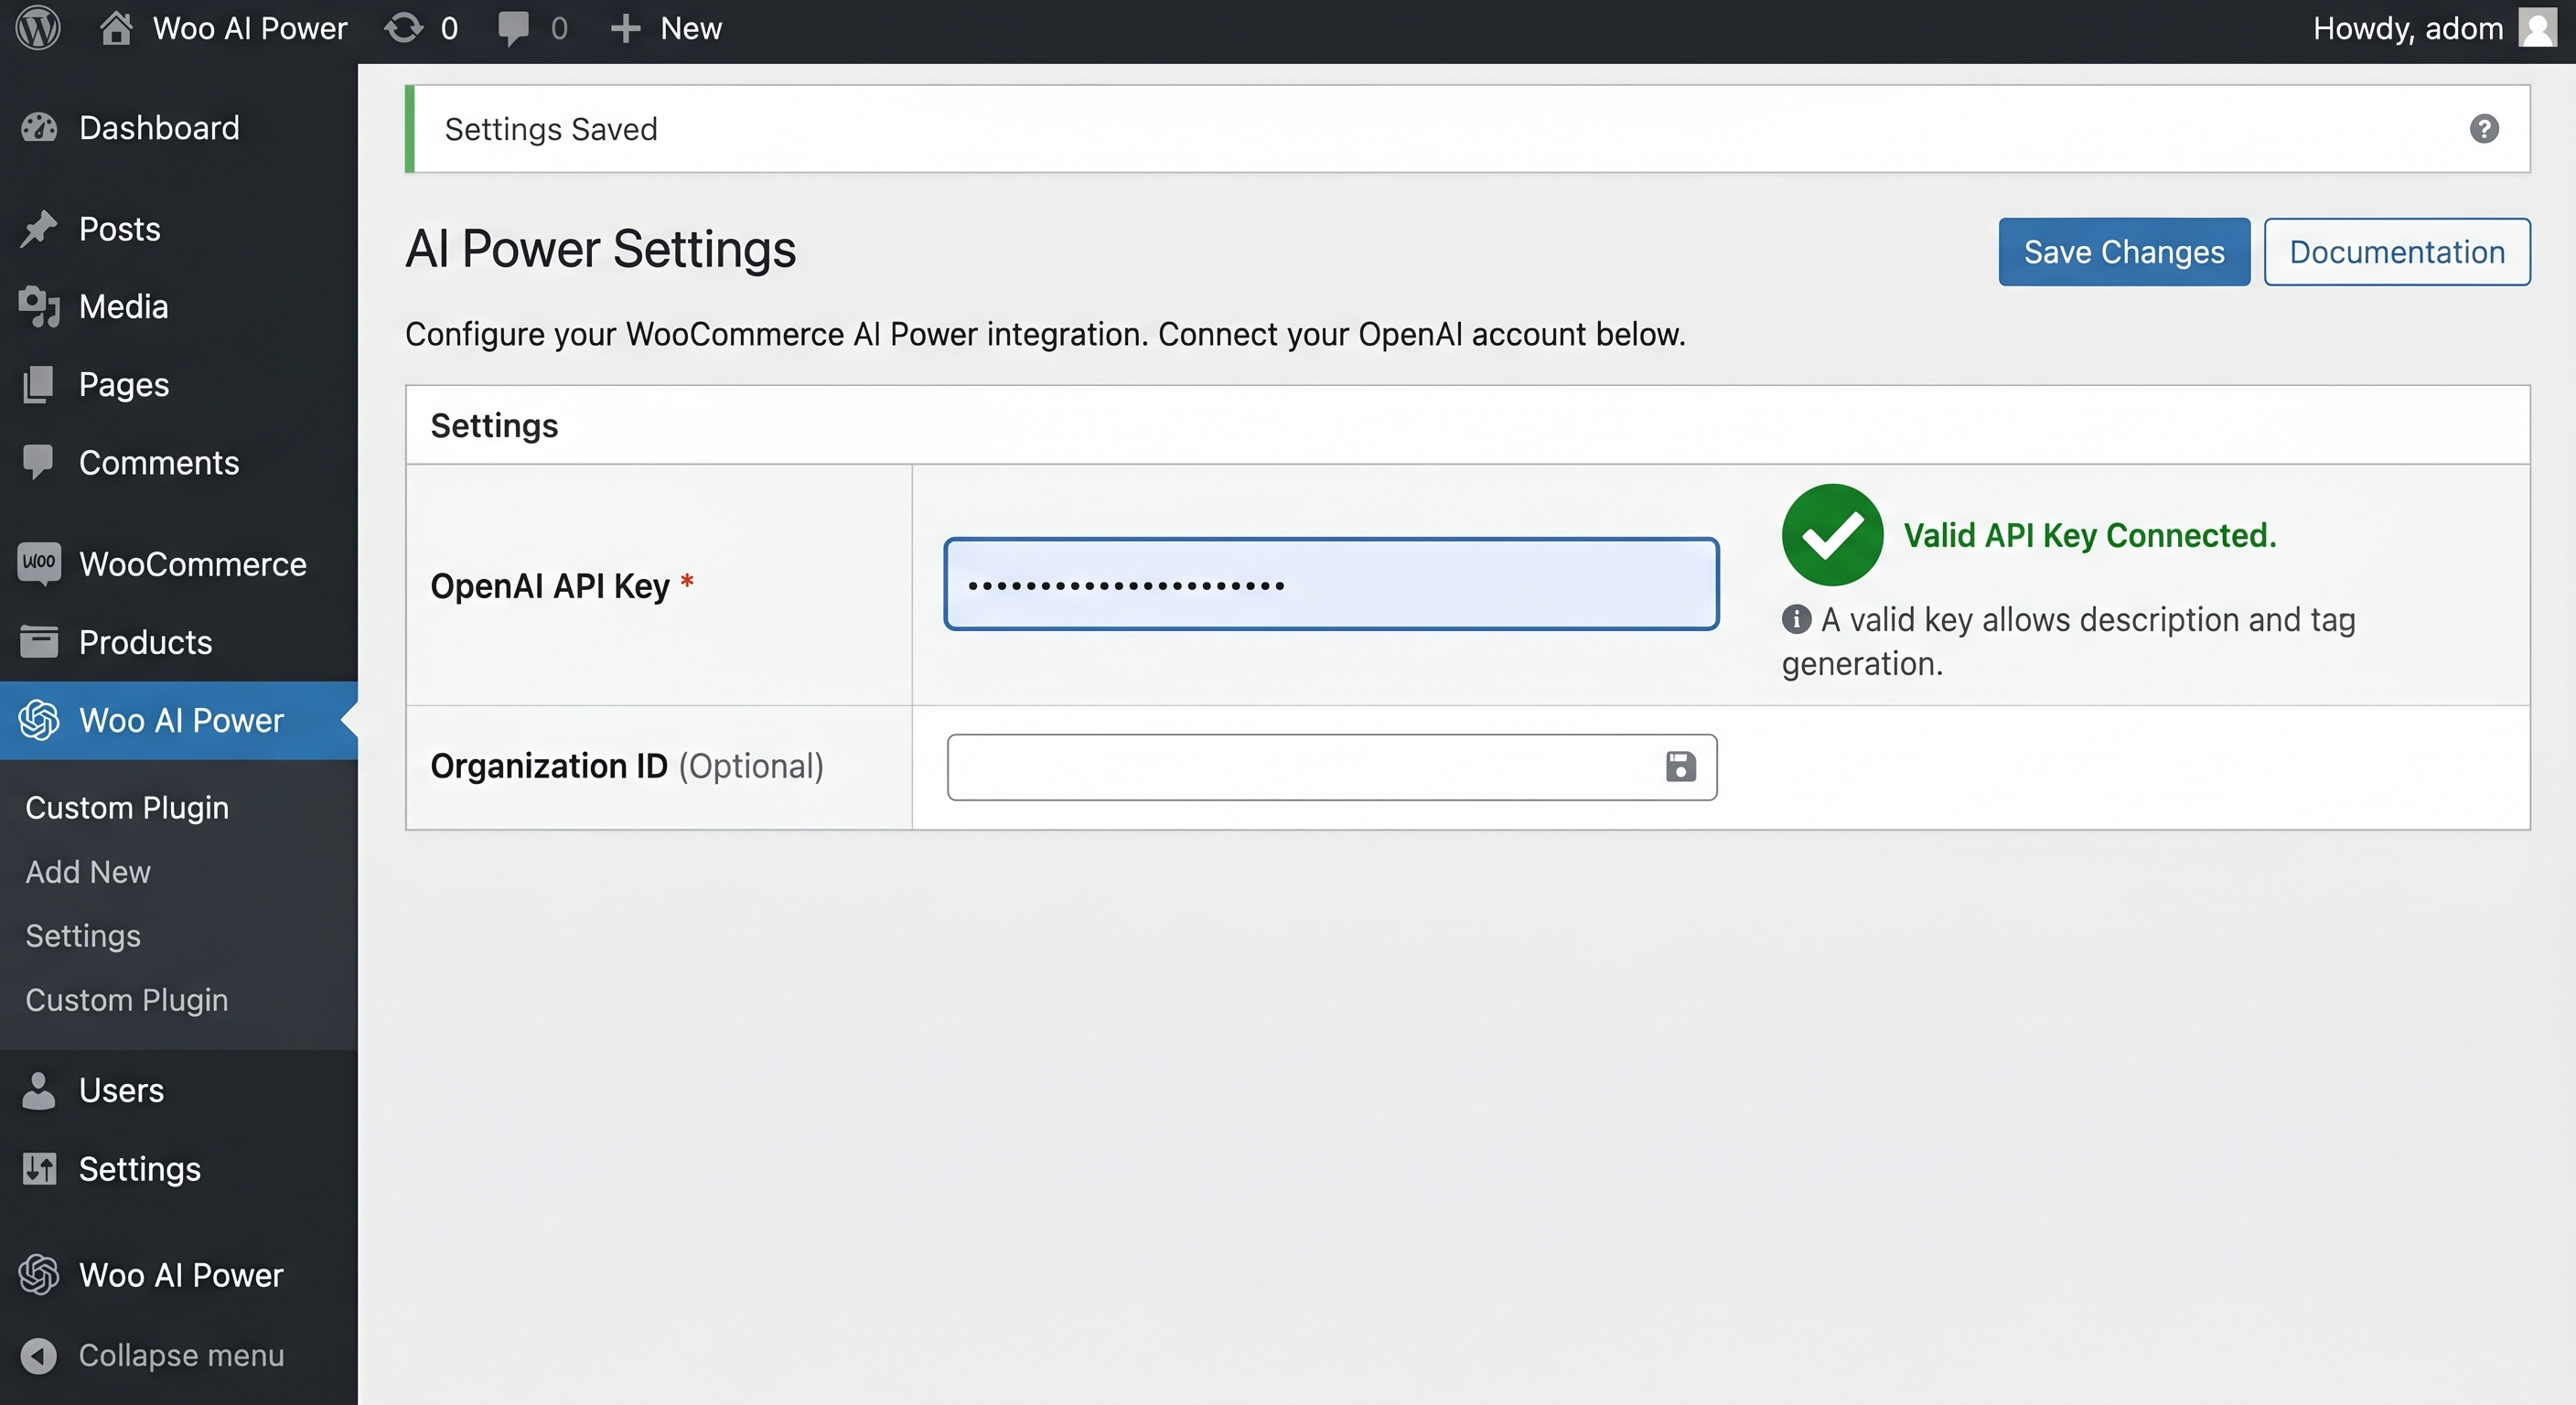2576x1405 pixels.
Task: Click the Organization ID (Optional) label
Action: (627, 766)
